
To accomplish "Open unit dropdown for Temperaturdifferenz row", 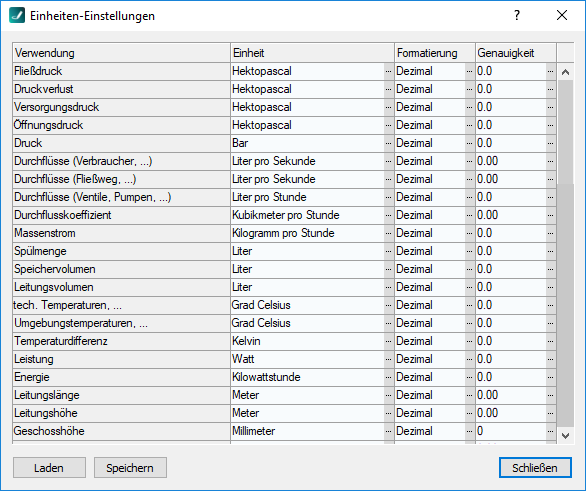I will (x=389, y=341).
